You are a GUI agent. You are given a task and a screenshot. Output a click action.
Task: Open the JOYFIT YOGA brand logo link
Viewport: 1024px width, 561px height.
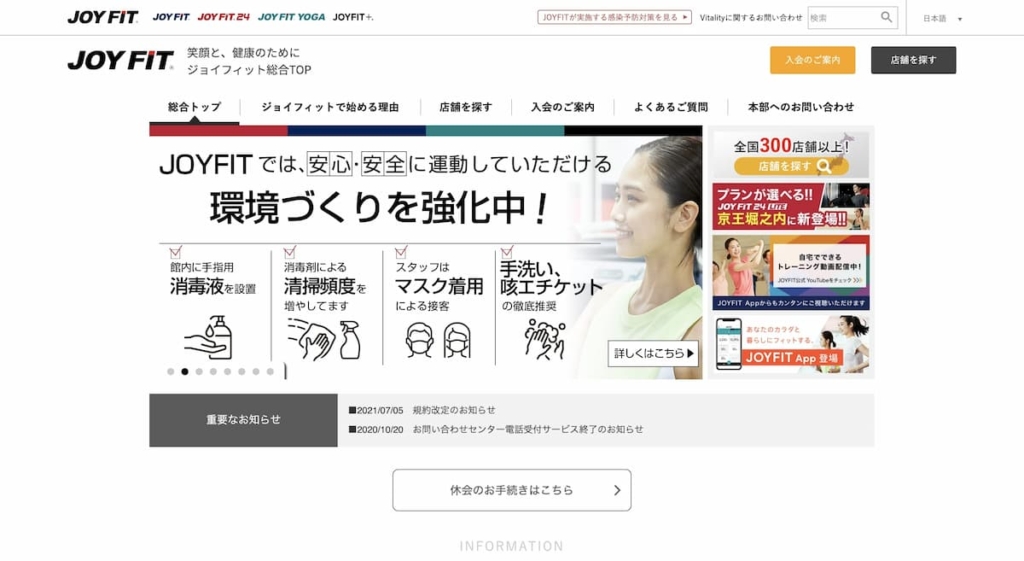(x=291, y=17)
